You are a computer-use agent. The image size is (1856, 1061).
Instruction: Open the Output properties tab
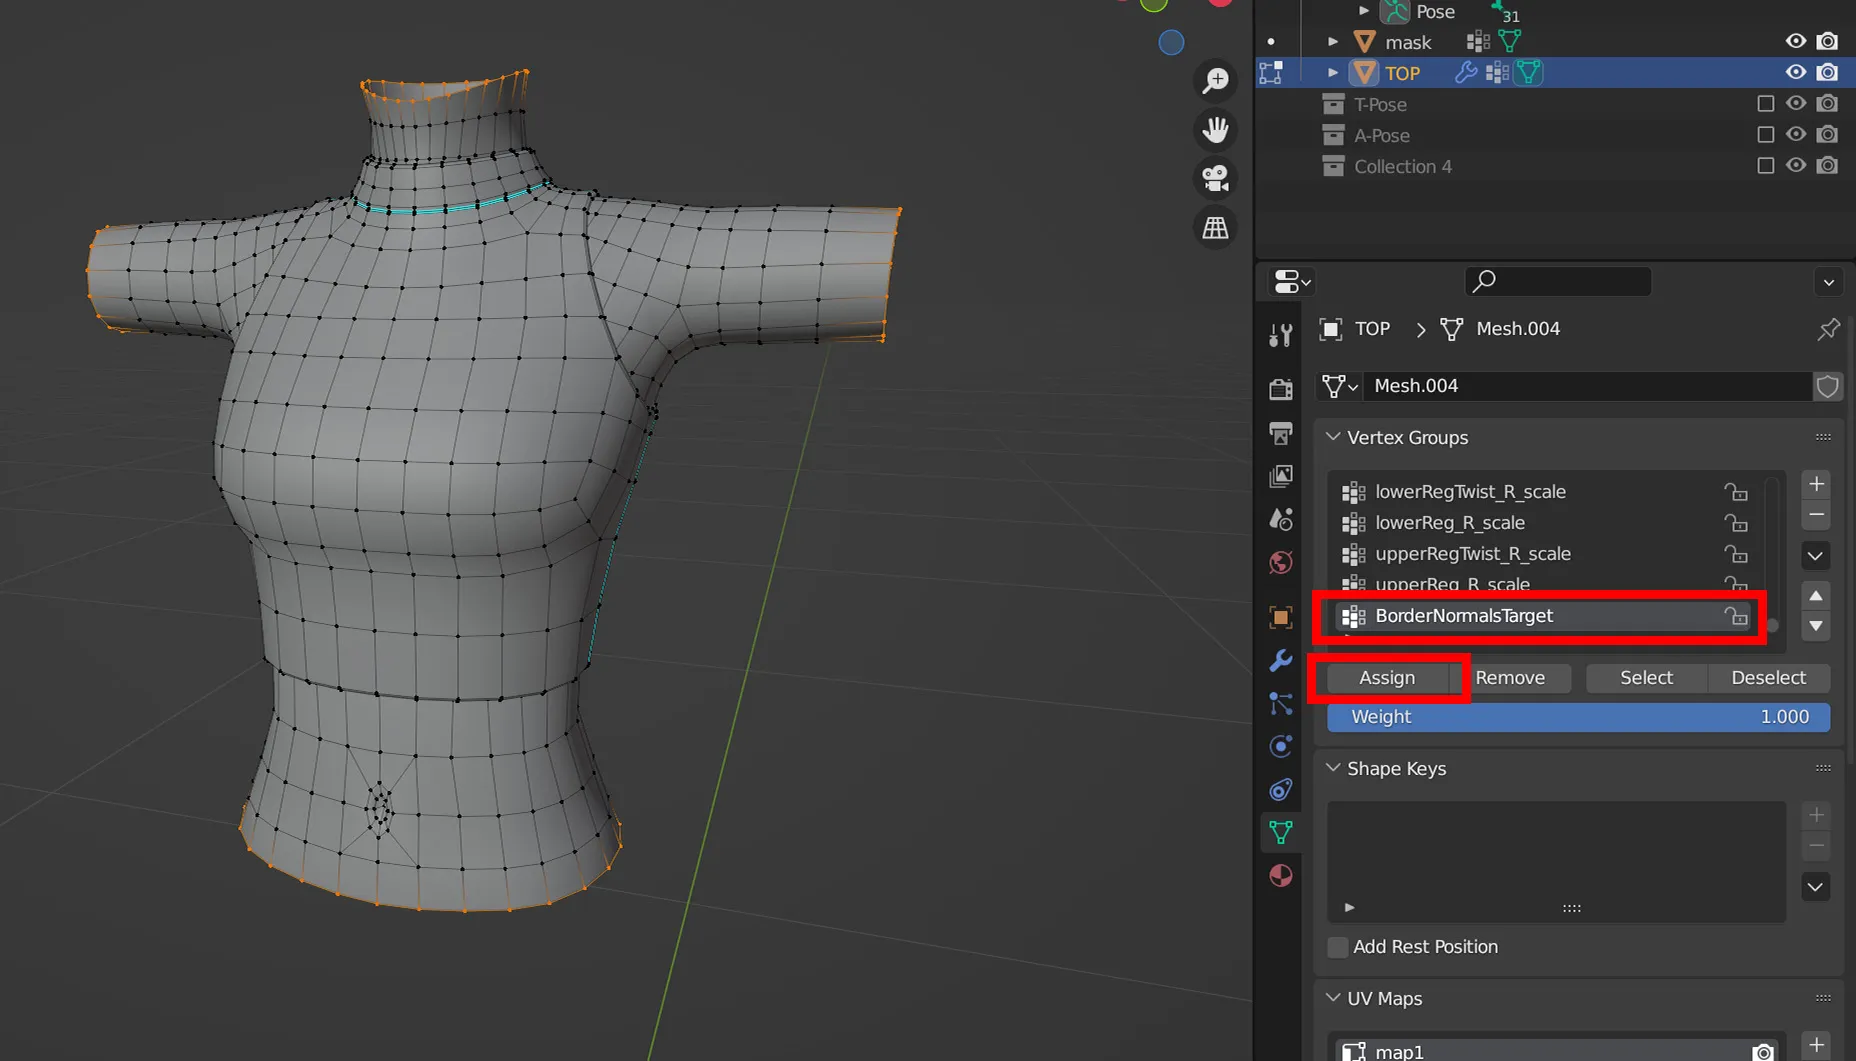pyautogui.click(x=1280, y=432)
